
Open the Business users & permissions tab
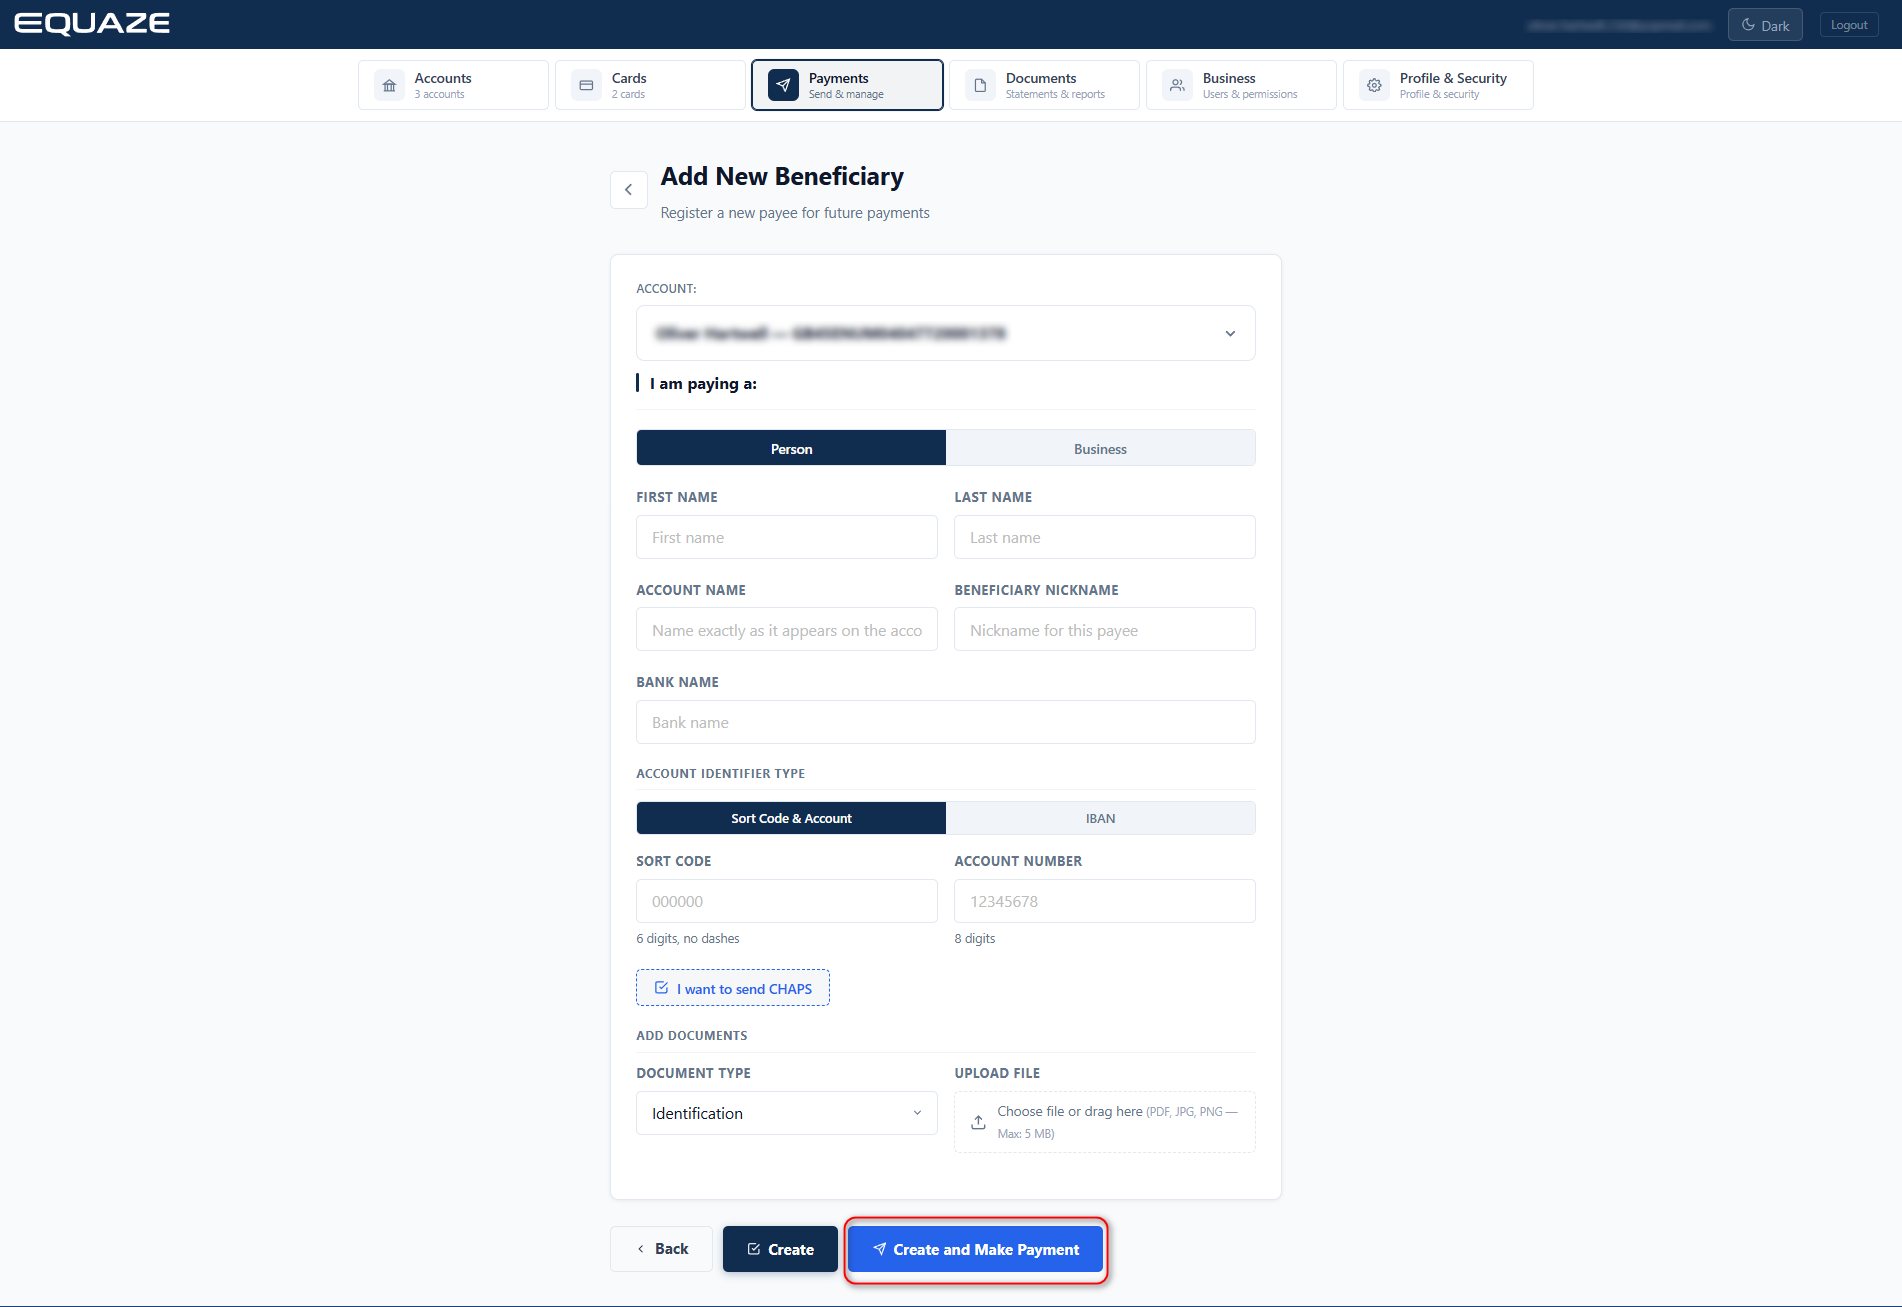pos(1241,85)
